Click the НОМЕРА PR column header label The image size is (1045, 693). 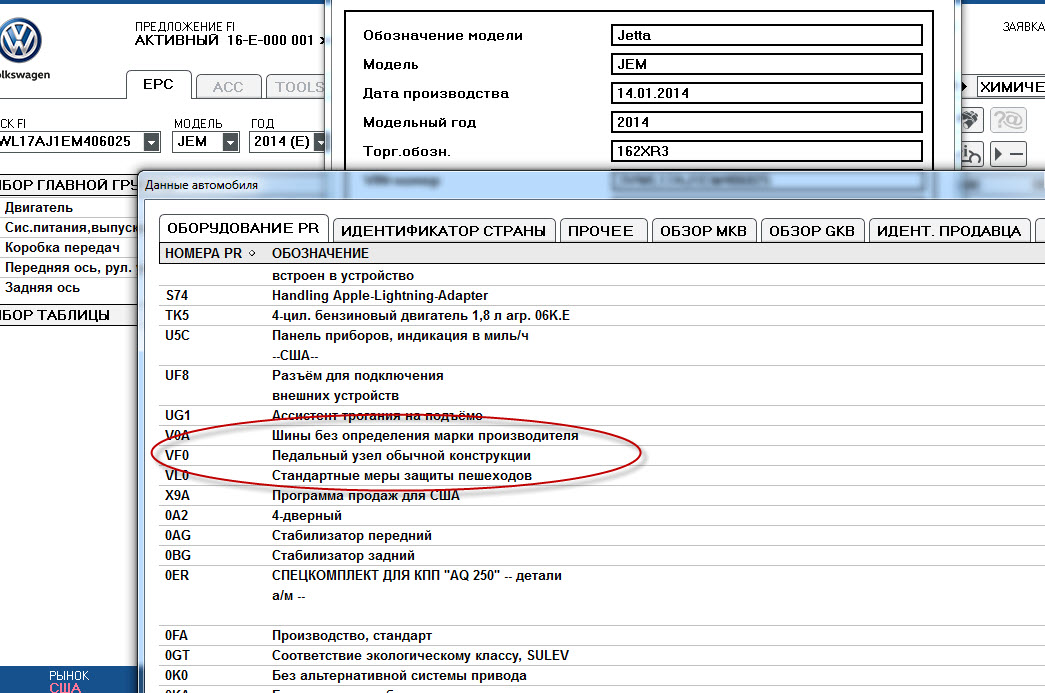click(x=203, y=253)
